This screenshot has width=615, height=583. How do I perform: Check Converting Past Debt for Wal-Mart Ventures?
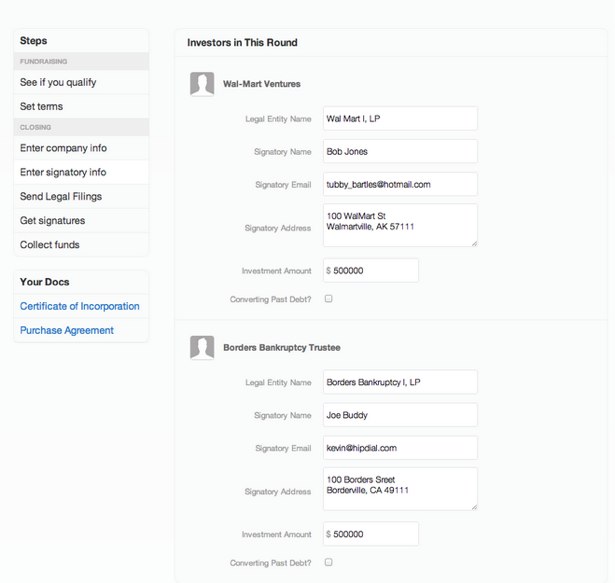(x=329, y=298)
